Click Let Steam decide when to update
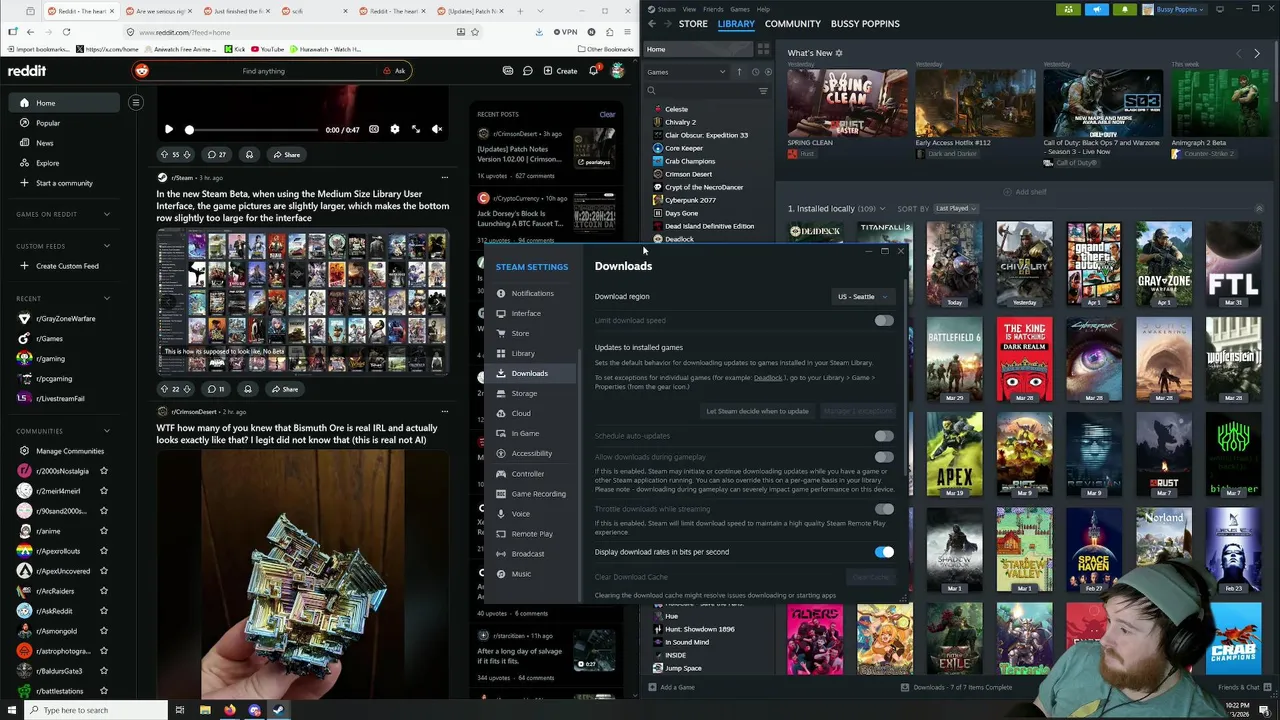The height and width of the screenshot is (720, 1280). click(x=757, y=411)
